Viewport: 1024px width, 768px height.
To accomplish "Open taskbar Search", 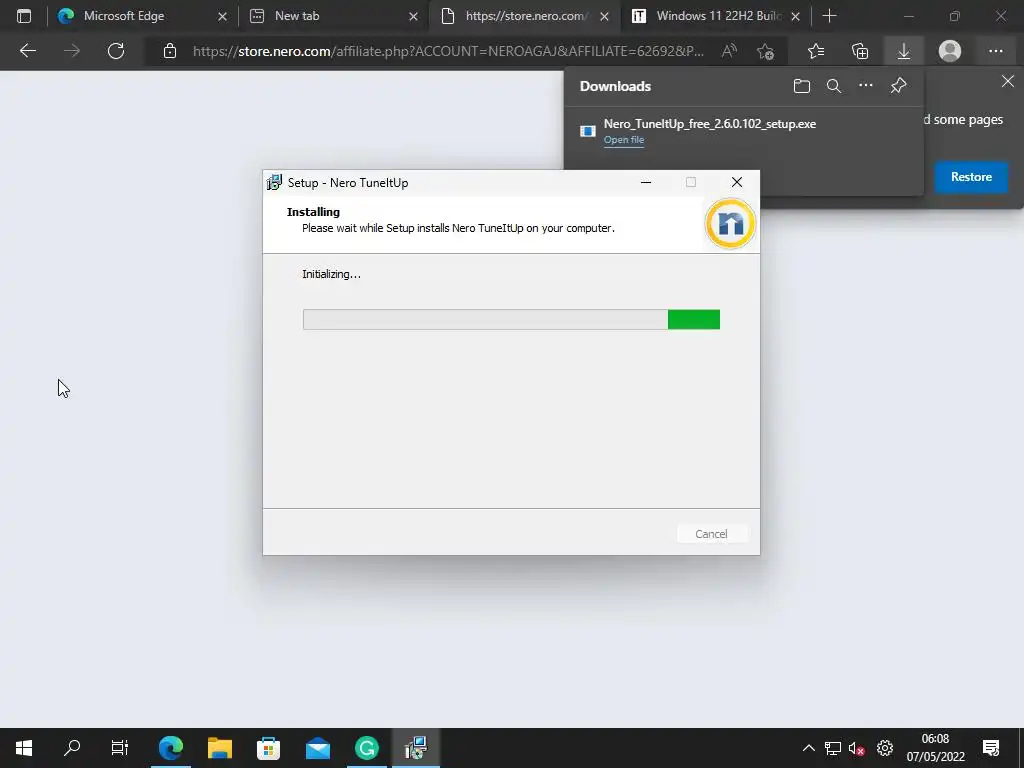I will click(72, 748).
